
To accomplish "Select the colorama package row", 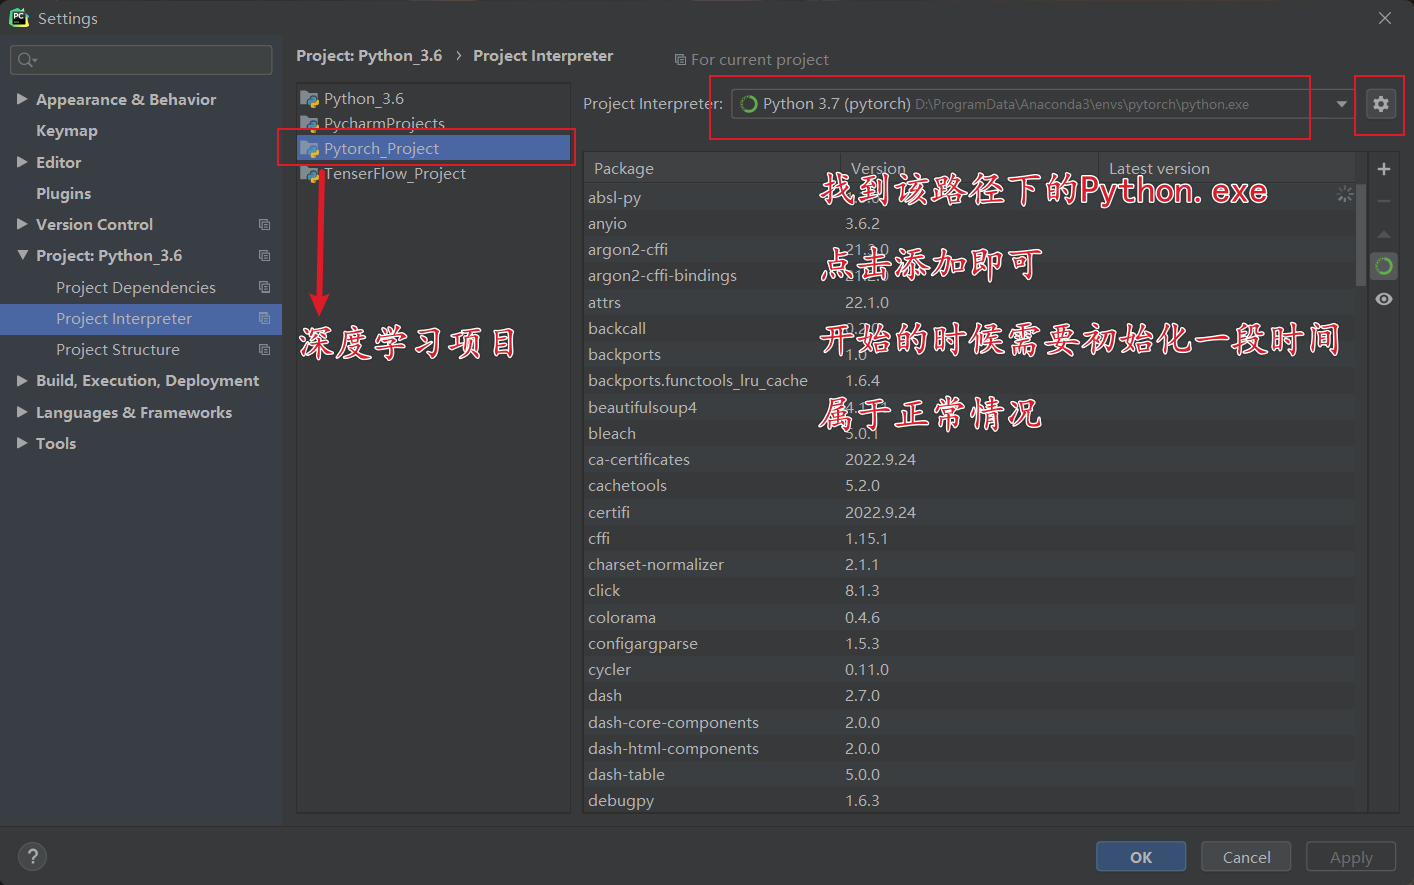I will pos(969,617).
